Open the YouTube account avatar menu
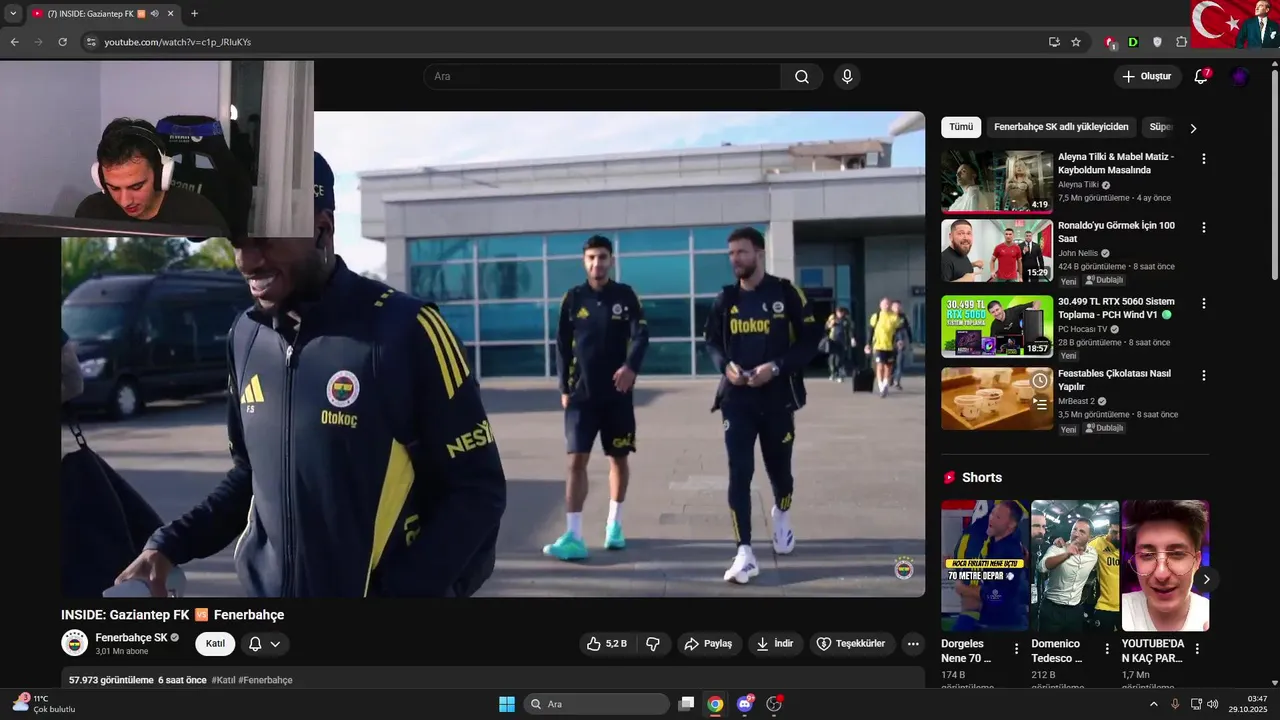 click(1240, 77)
